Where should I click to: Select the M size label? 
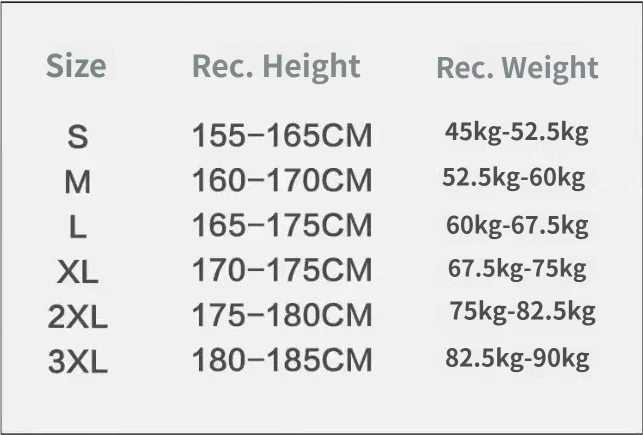point(78,182)
